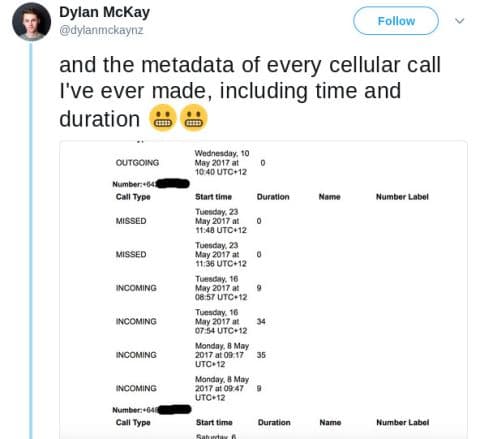Click the INCOMING call with duration 34
The image size is (480, 439).
[191, 321]
